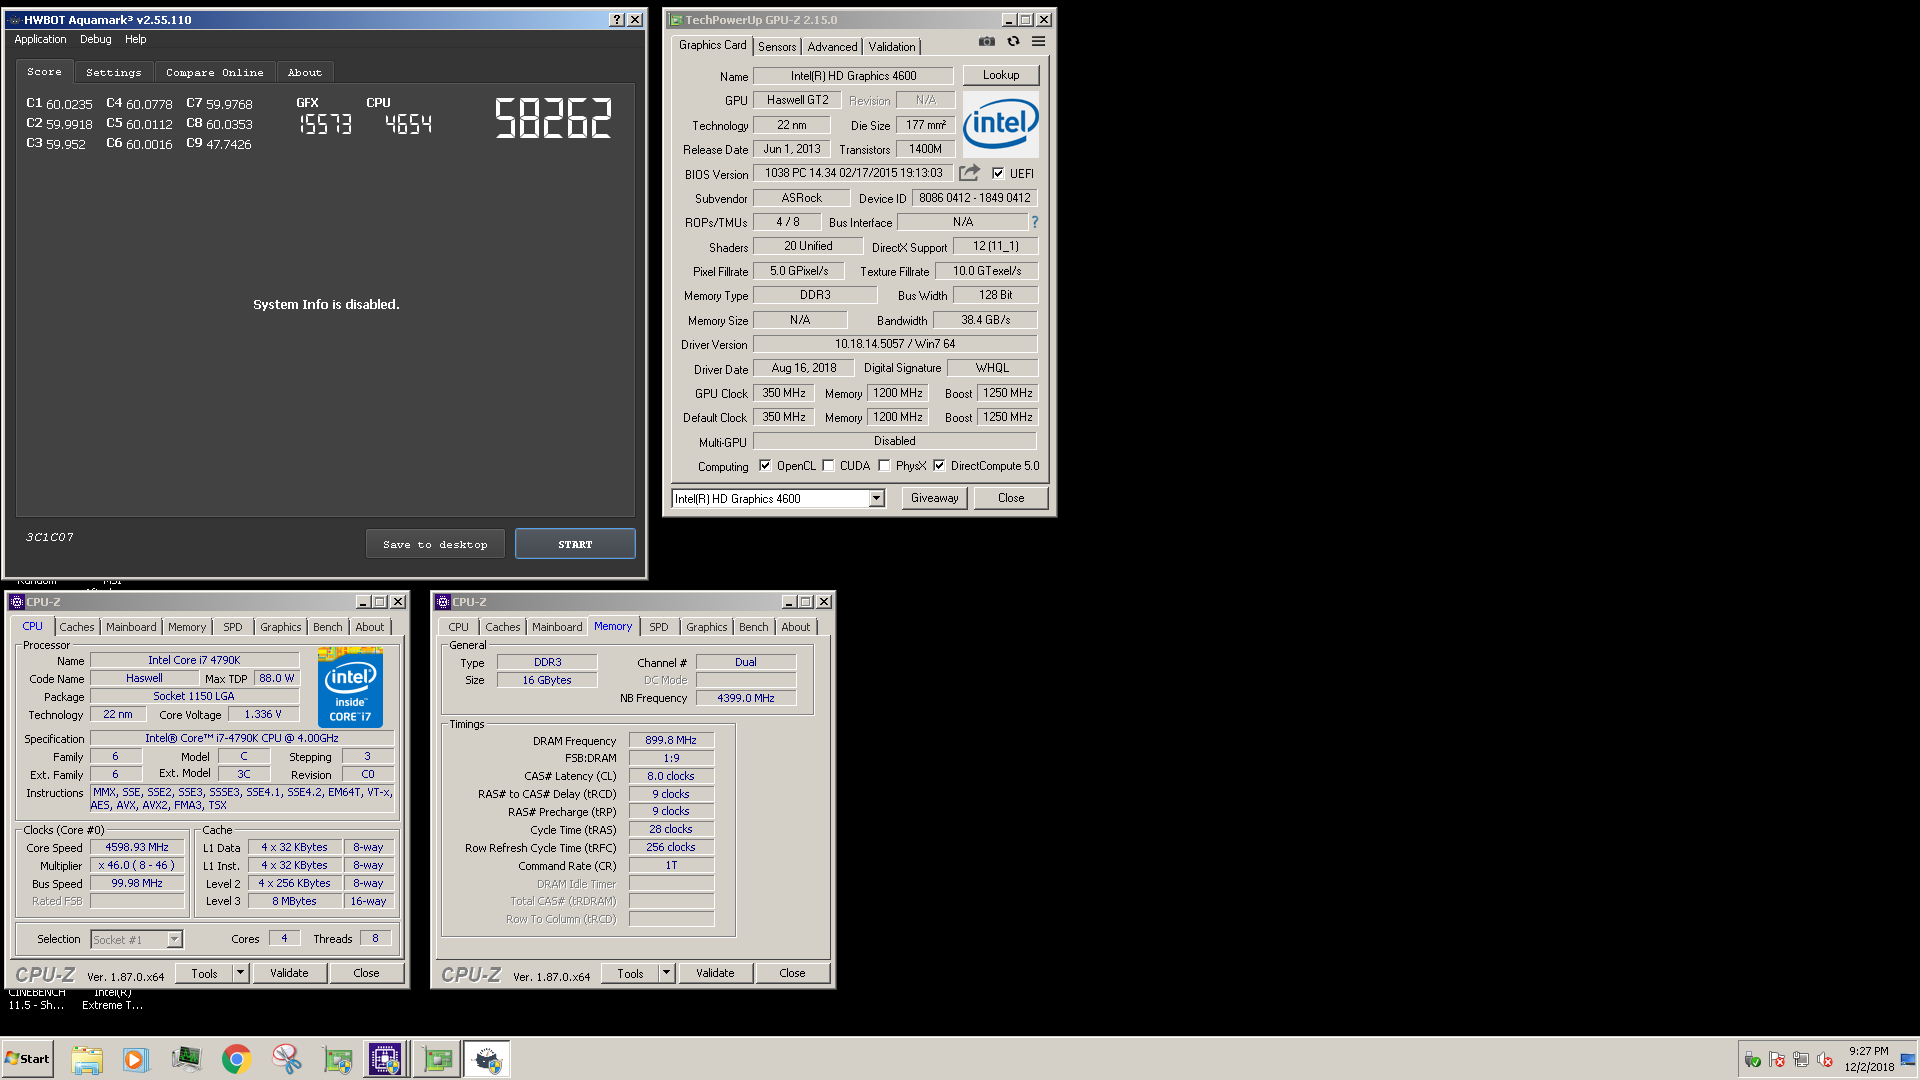Open the Application menu in Aquamark
Viewport: 1920px width, 1080px height.
click(x=40, y=39)
